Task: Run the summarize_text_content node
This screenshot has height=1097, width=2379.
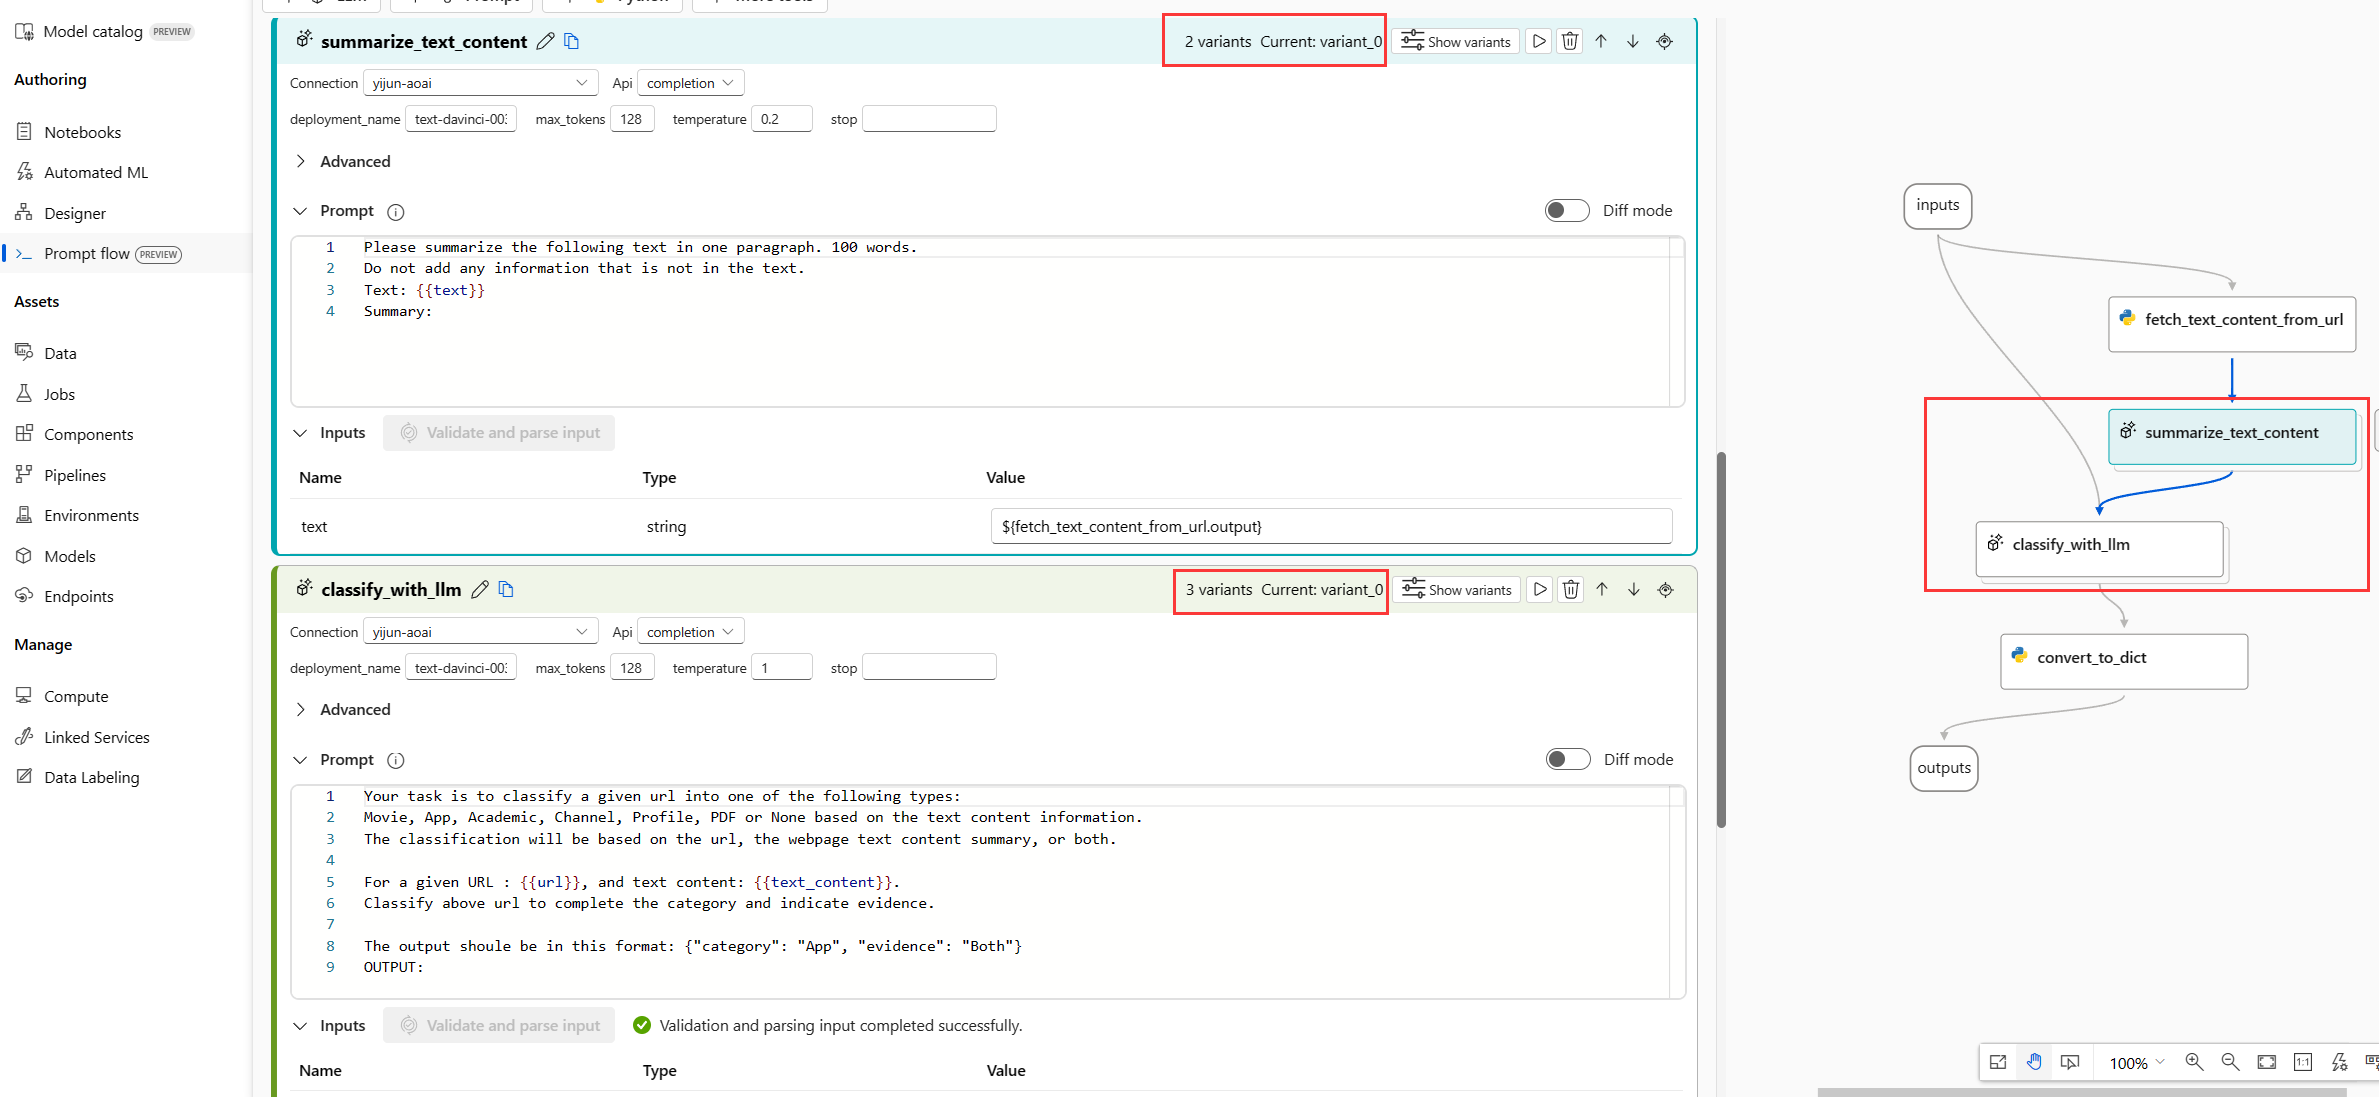Action: [1539, 41]
